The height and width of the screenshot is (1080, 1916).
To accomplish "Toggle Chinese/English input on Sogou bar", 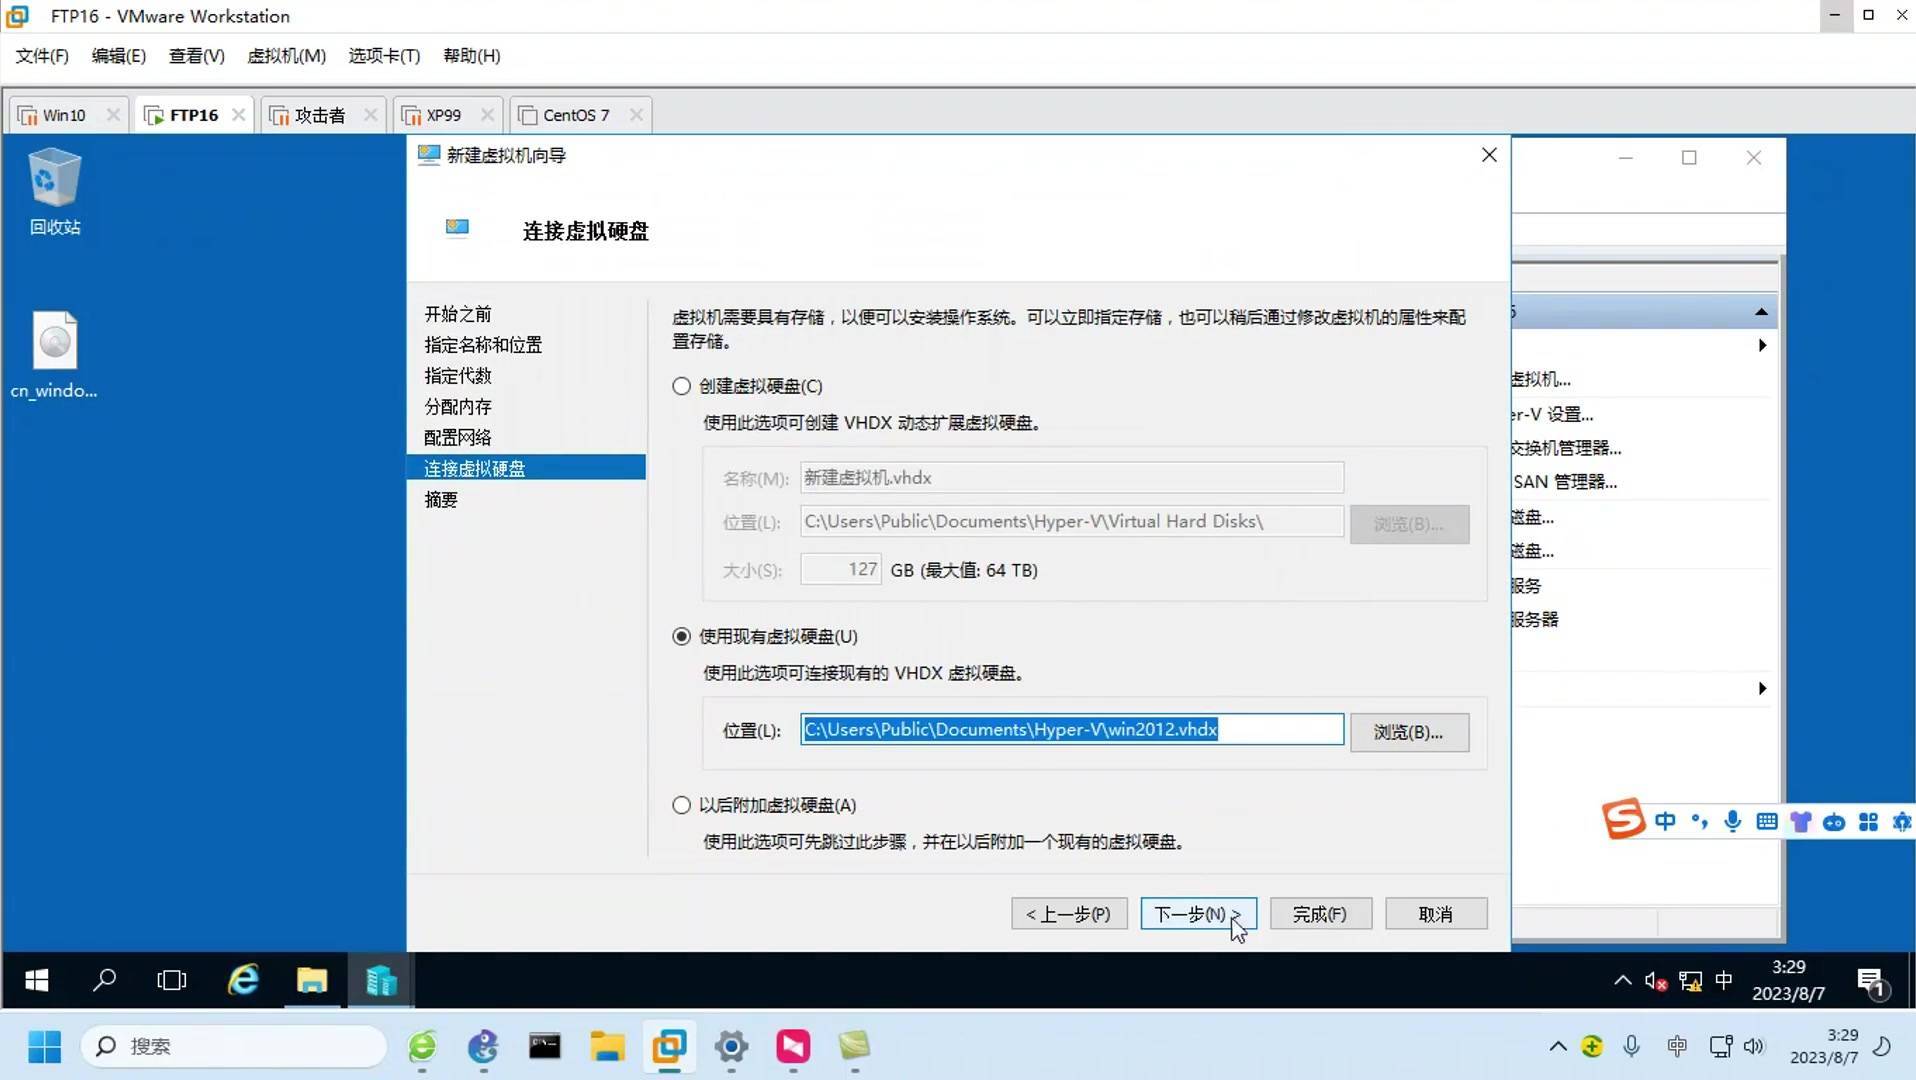I will (x=1666, y=820).
